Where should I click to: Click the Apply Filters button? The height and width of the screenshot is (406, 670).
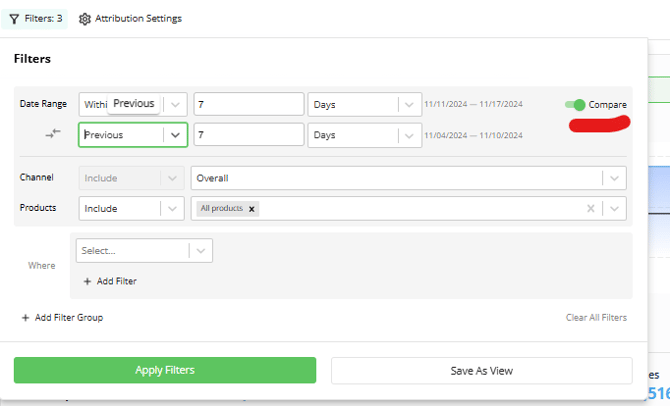165,370
